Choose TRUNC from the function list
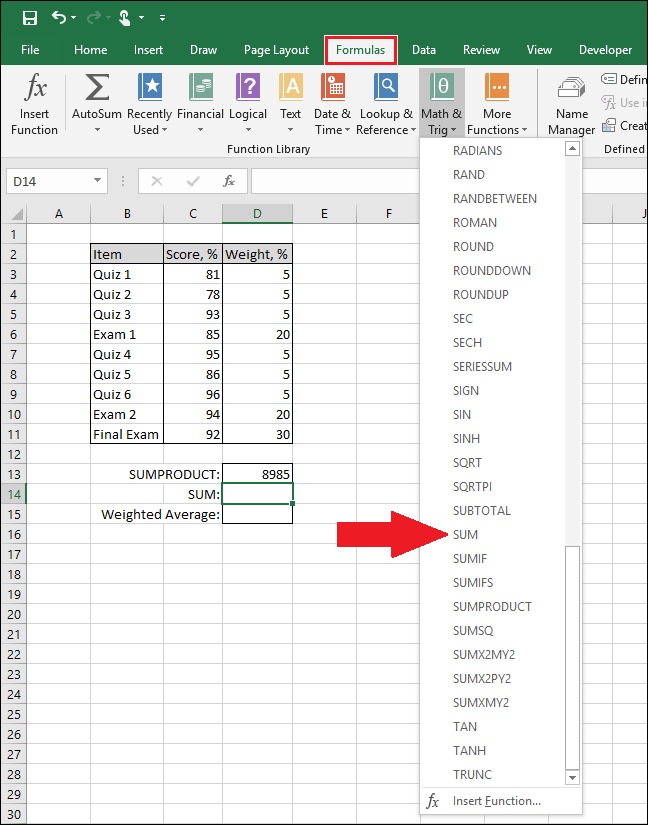Image resolution: width=648 pixels, height=825 pixels. (472, 774)
